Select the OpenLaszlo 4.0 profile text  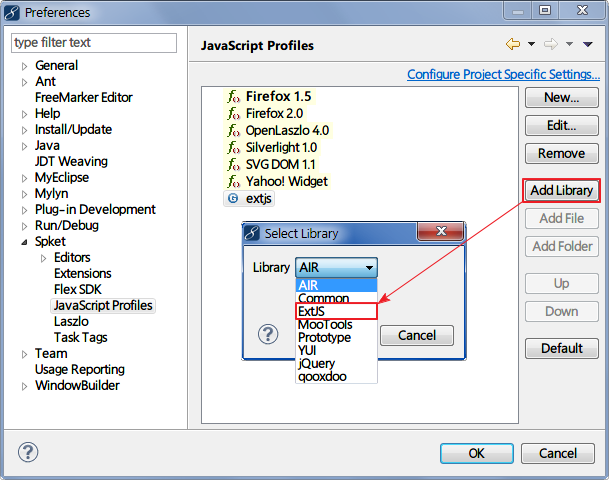point(287,130)
